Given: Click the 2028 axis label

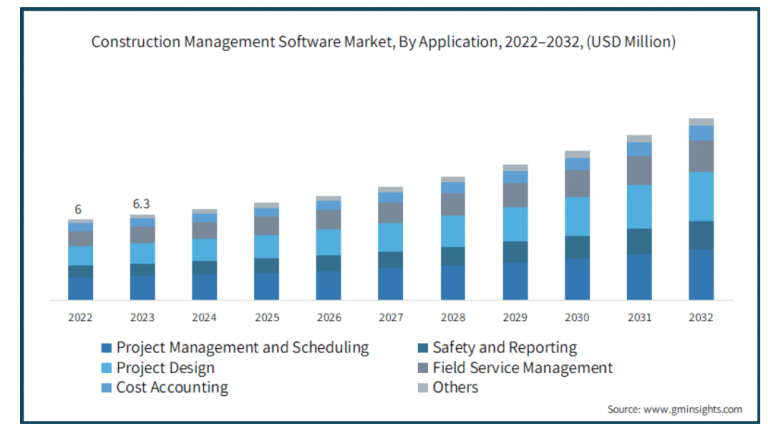Looking at the screenshot, I should tap(453, 317).
